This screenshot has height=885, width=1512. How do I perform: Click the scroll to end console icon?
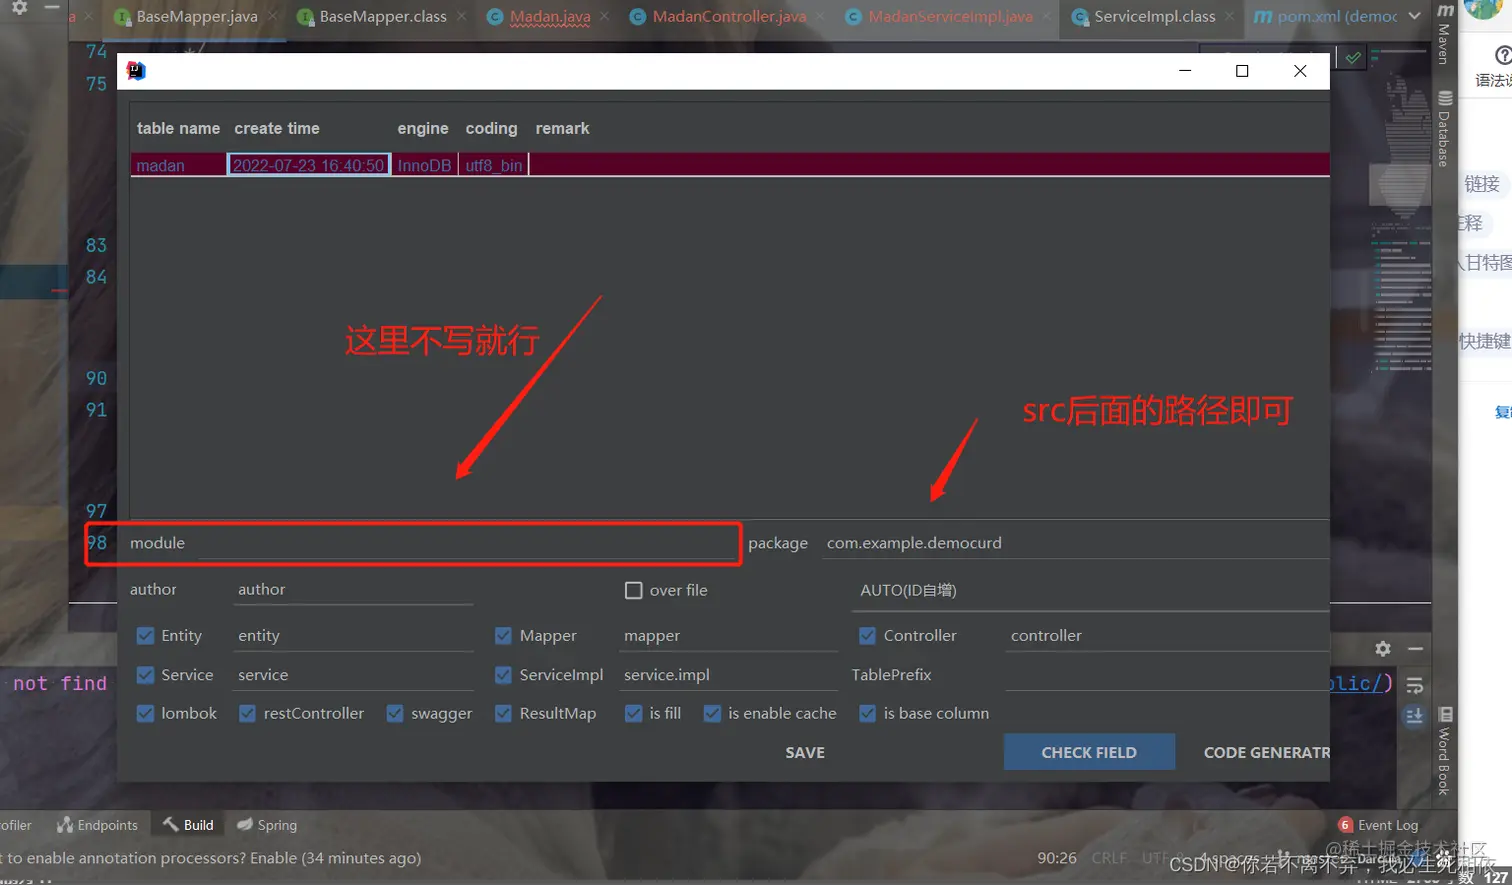pyautogui.click(x=1415, y=716)
